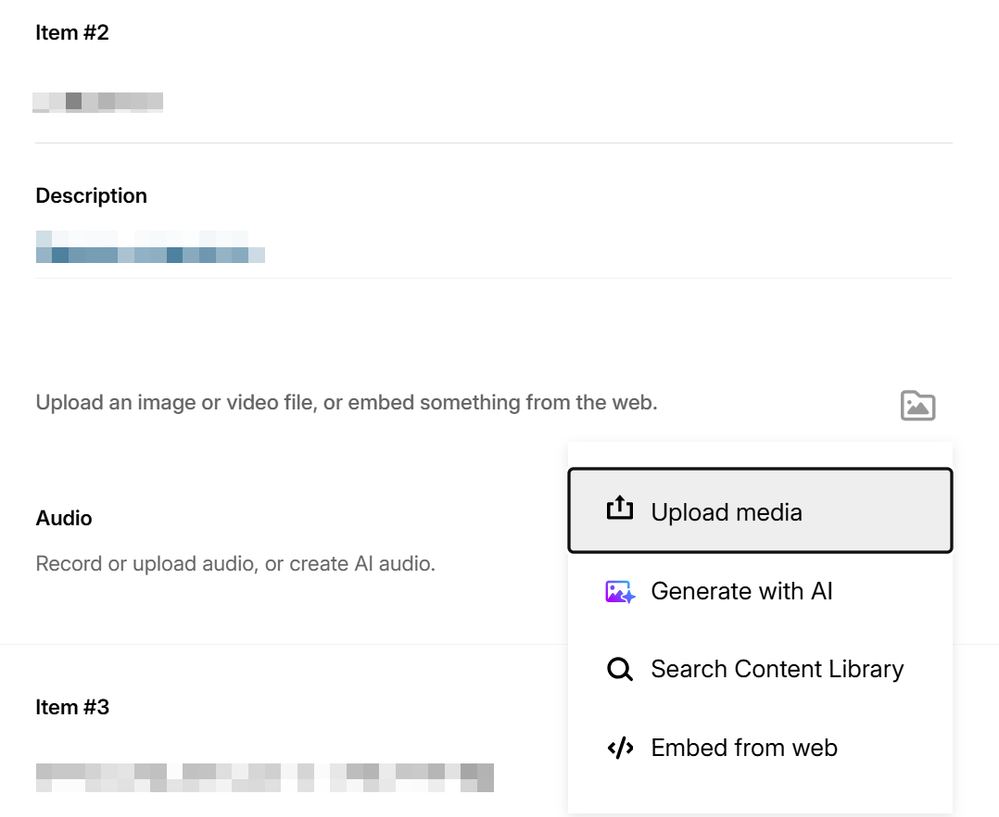Click the colorful AI sparkle image icon
Viewport: 999px width, 817px height.
pos(620,591)
